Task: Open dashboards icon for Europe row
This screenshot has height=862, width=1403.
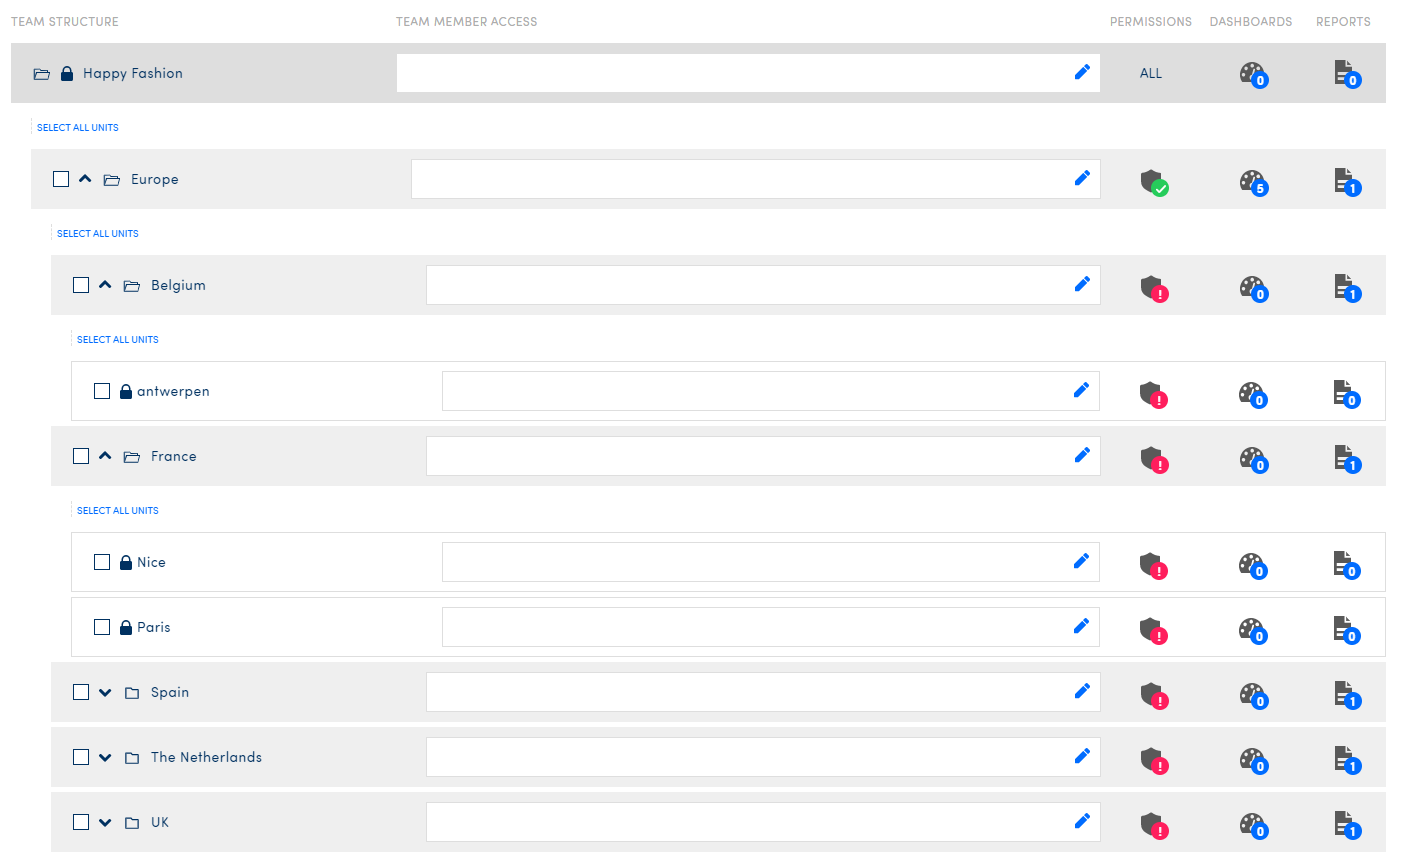Action: click(1252, 181)
